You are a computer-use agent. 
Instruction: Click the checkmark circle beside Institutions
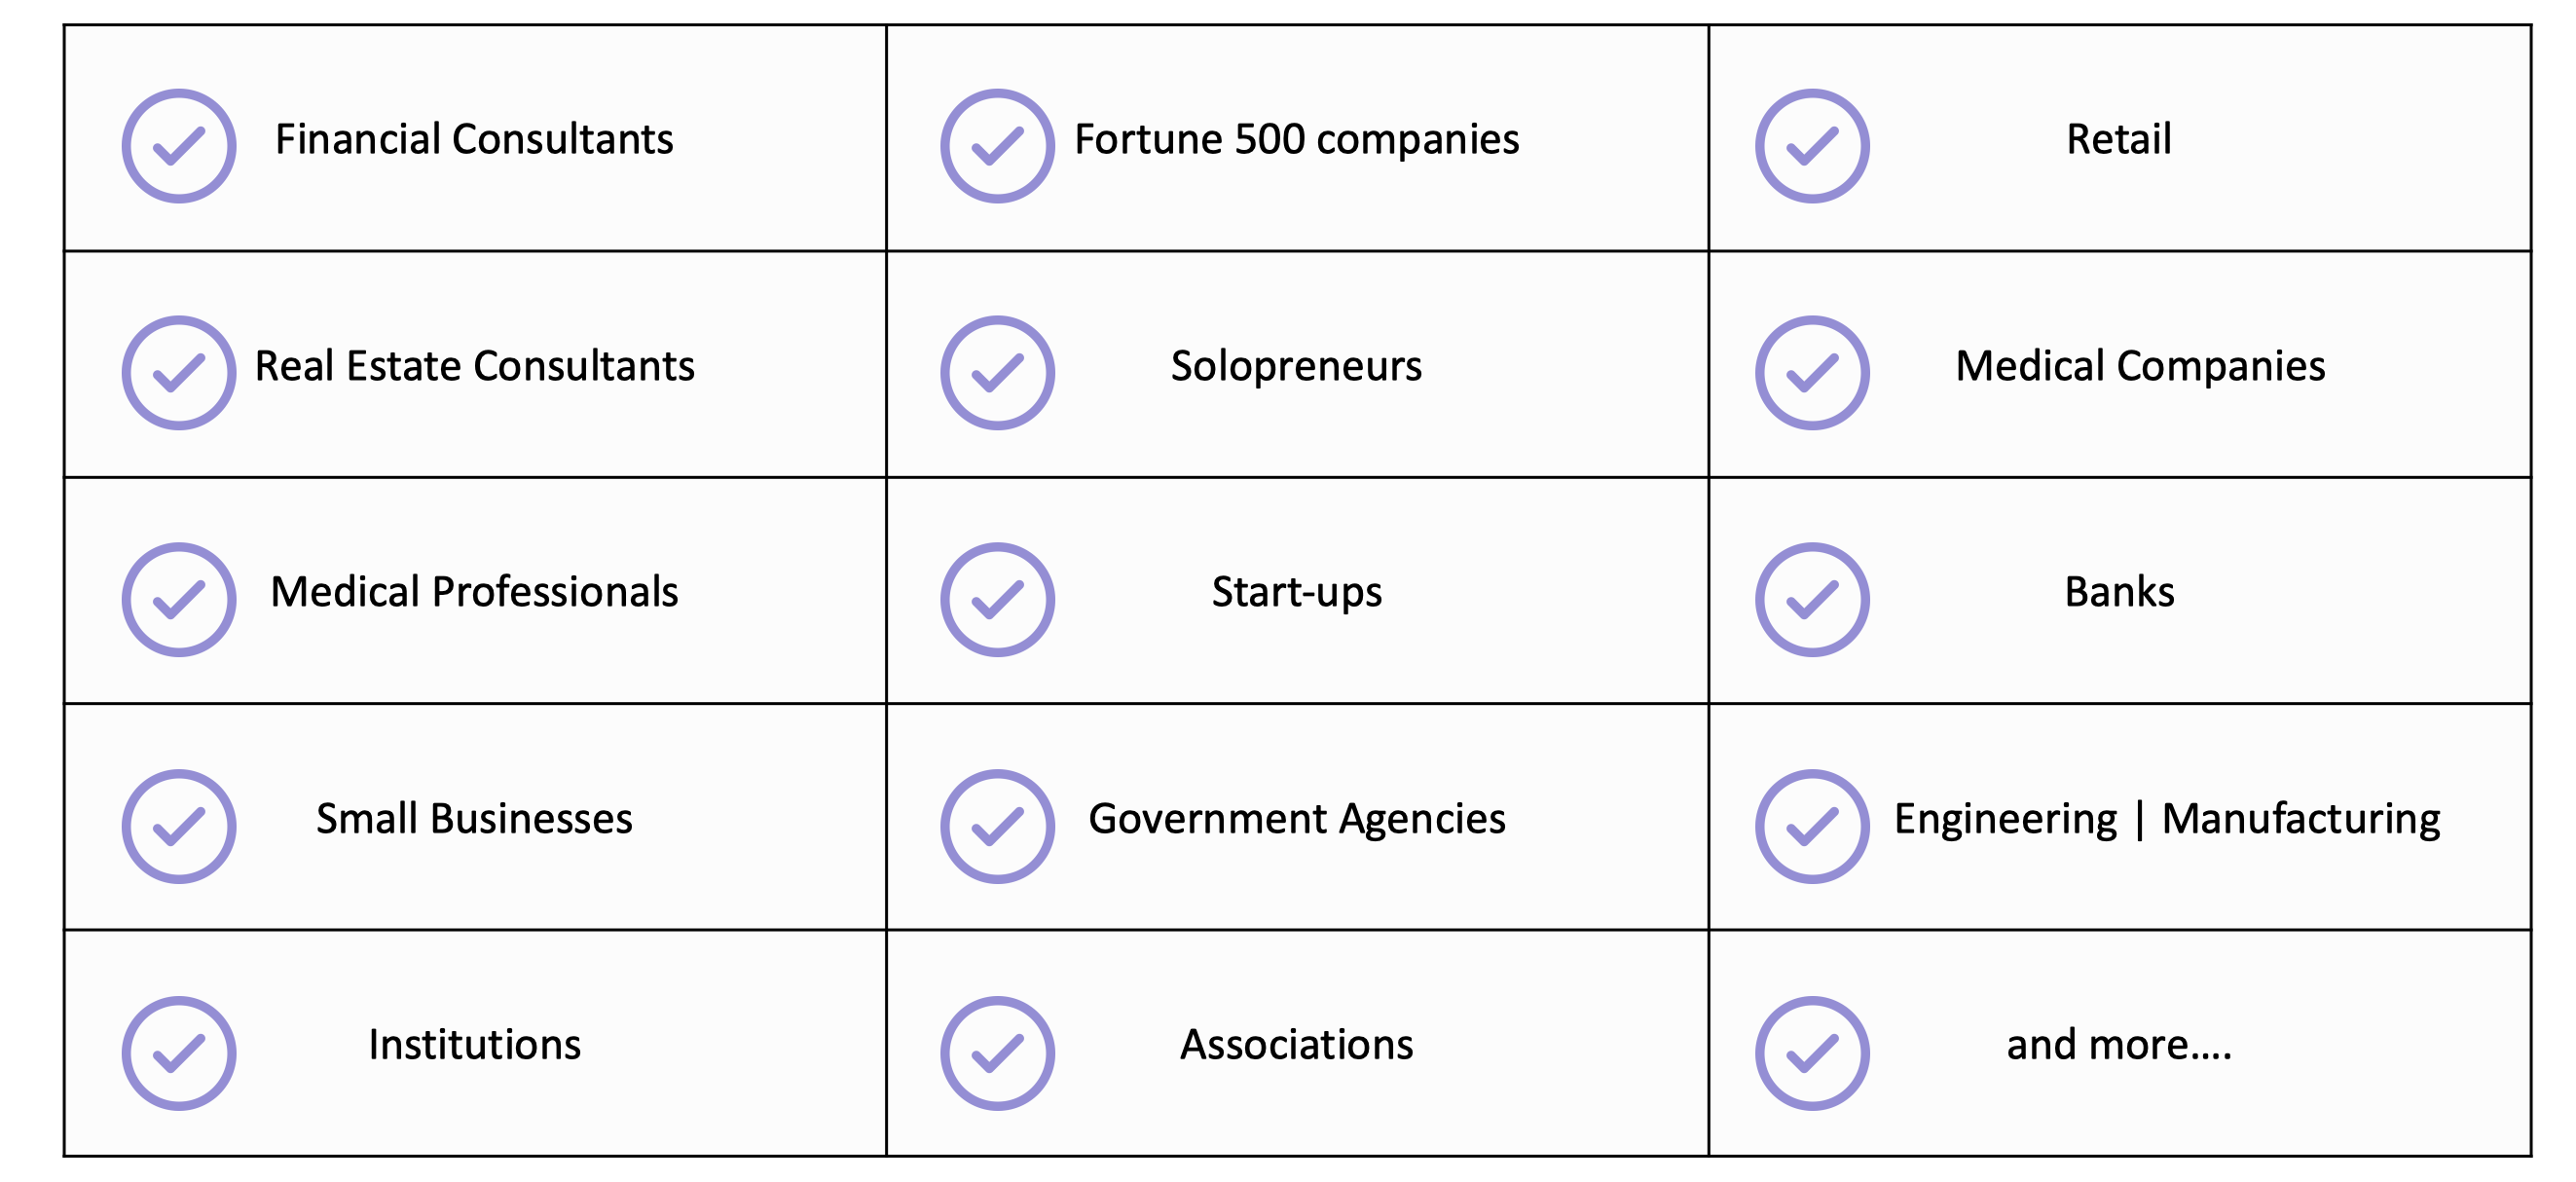coord(179,1053)
